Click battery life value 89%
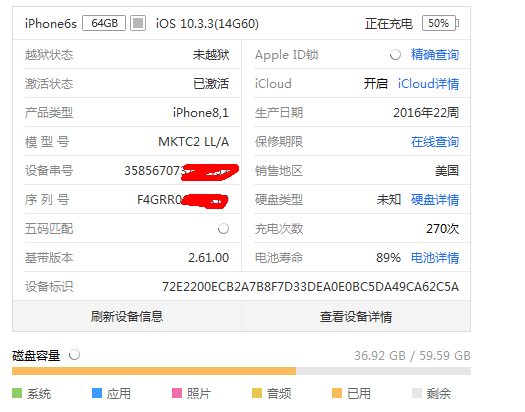This screenshot has height=412, width=525. pyautogui.click(x=388, y=258)
